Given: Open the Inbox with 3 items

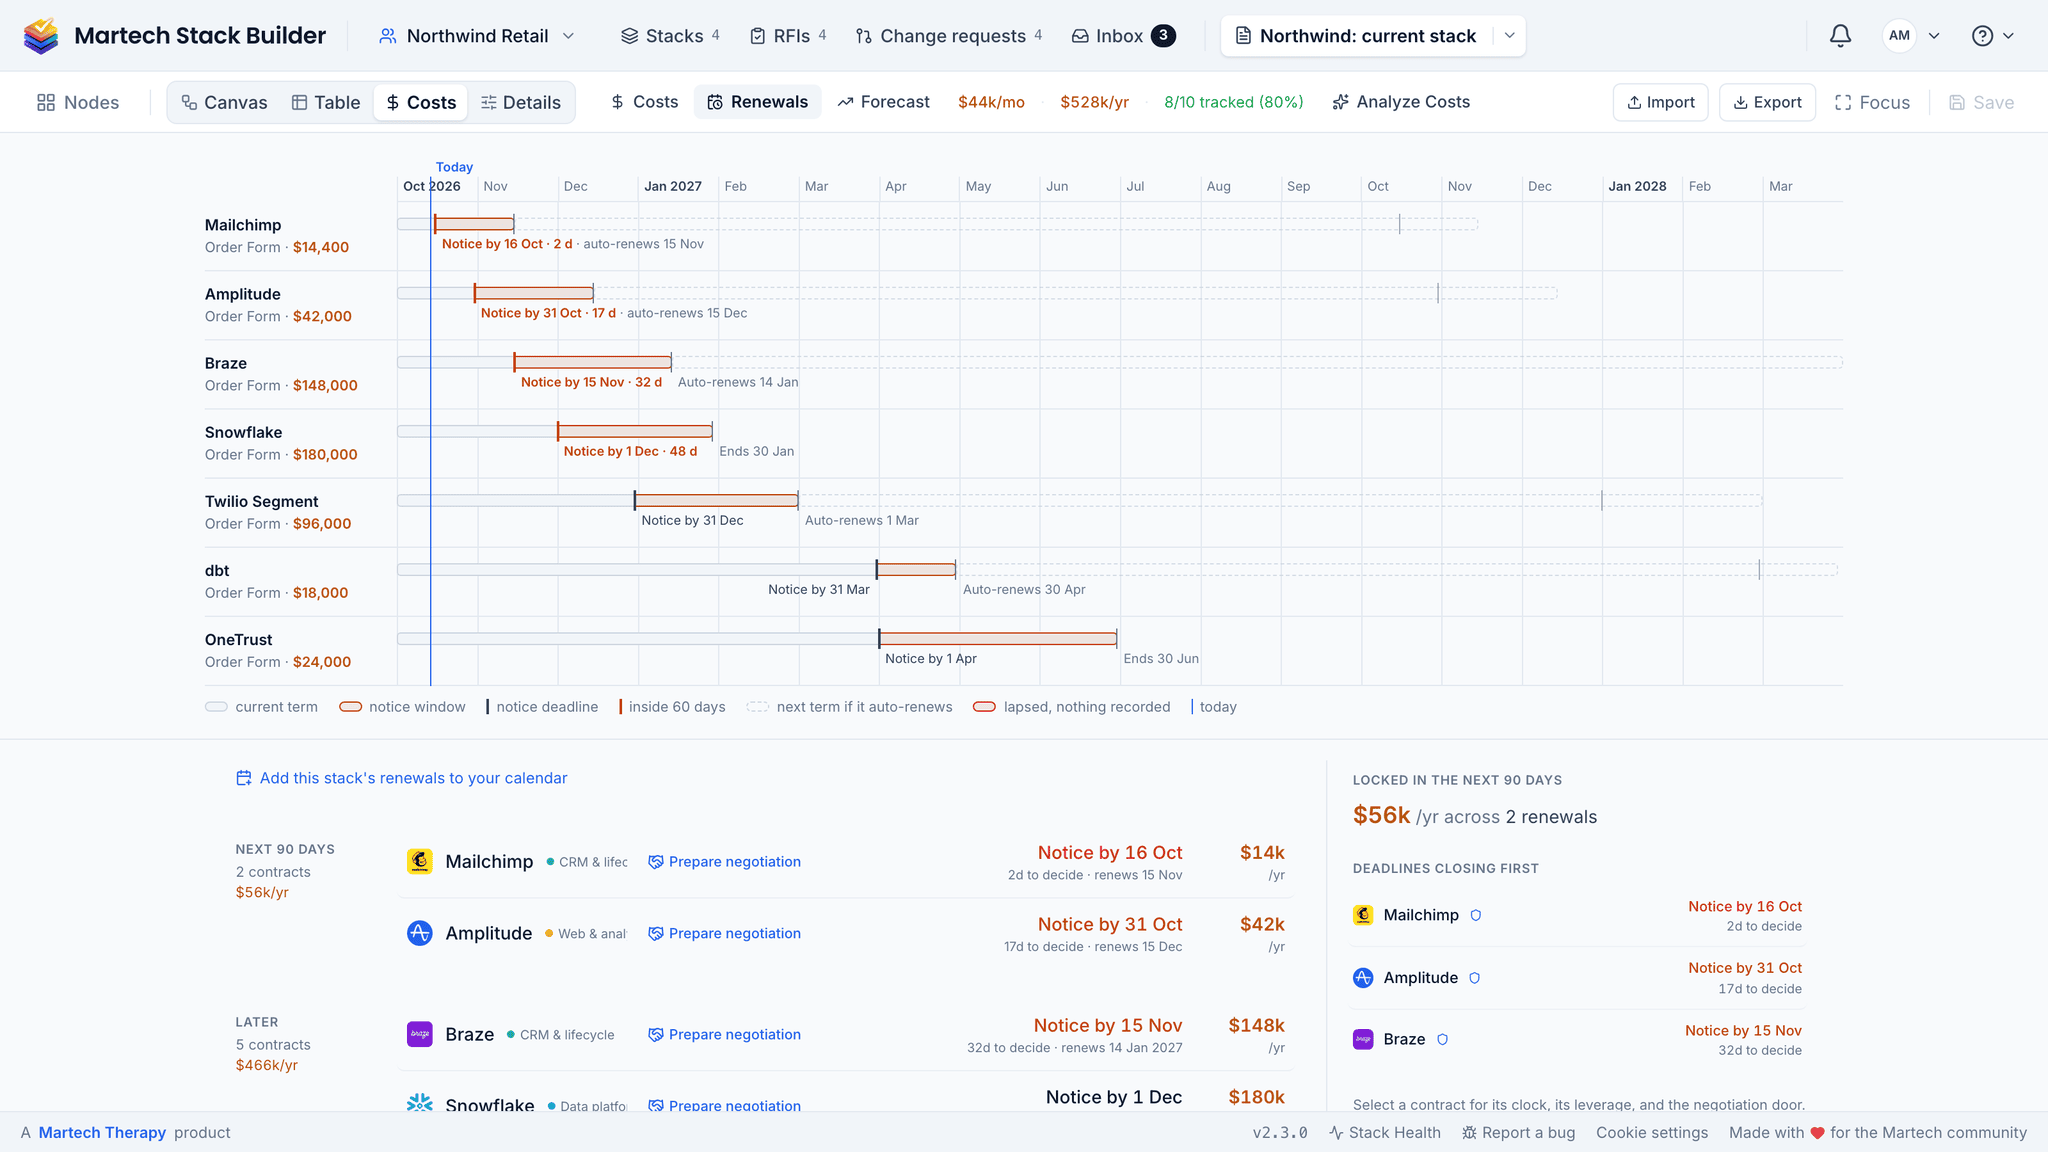Looking at the screenshot, I should 1123,36.
